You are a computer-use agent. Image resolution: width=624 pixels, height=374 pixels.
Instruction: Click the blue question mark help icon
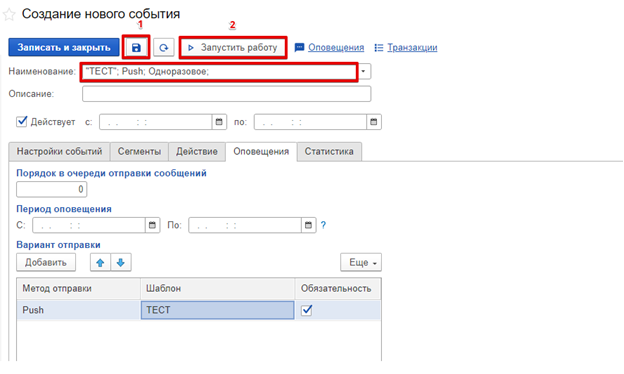click(323, 225)
